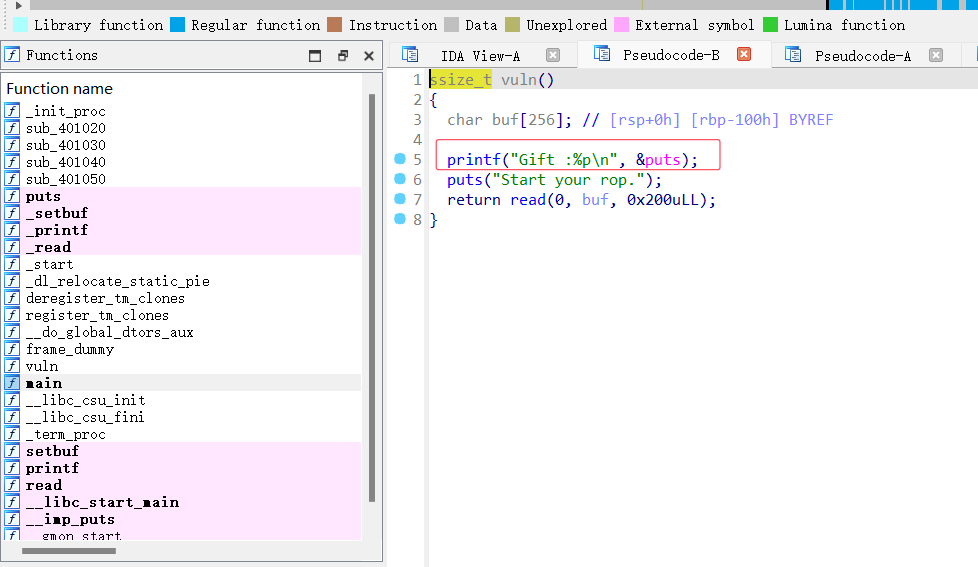Click the function icon beside vuln
Viewport: 978px width, 567px height.
(x=12, y=366)
